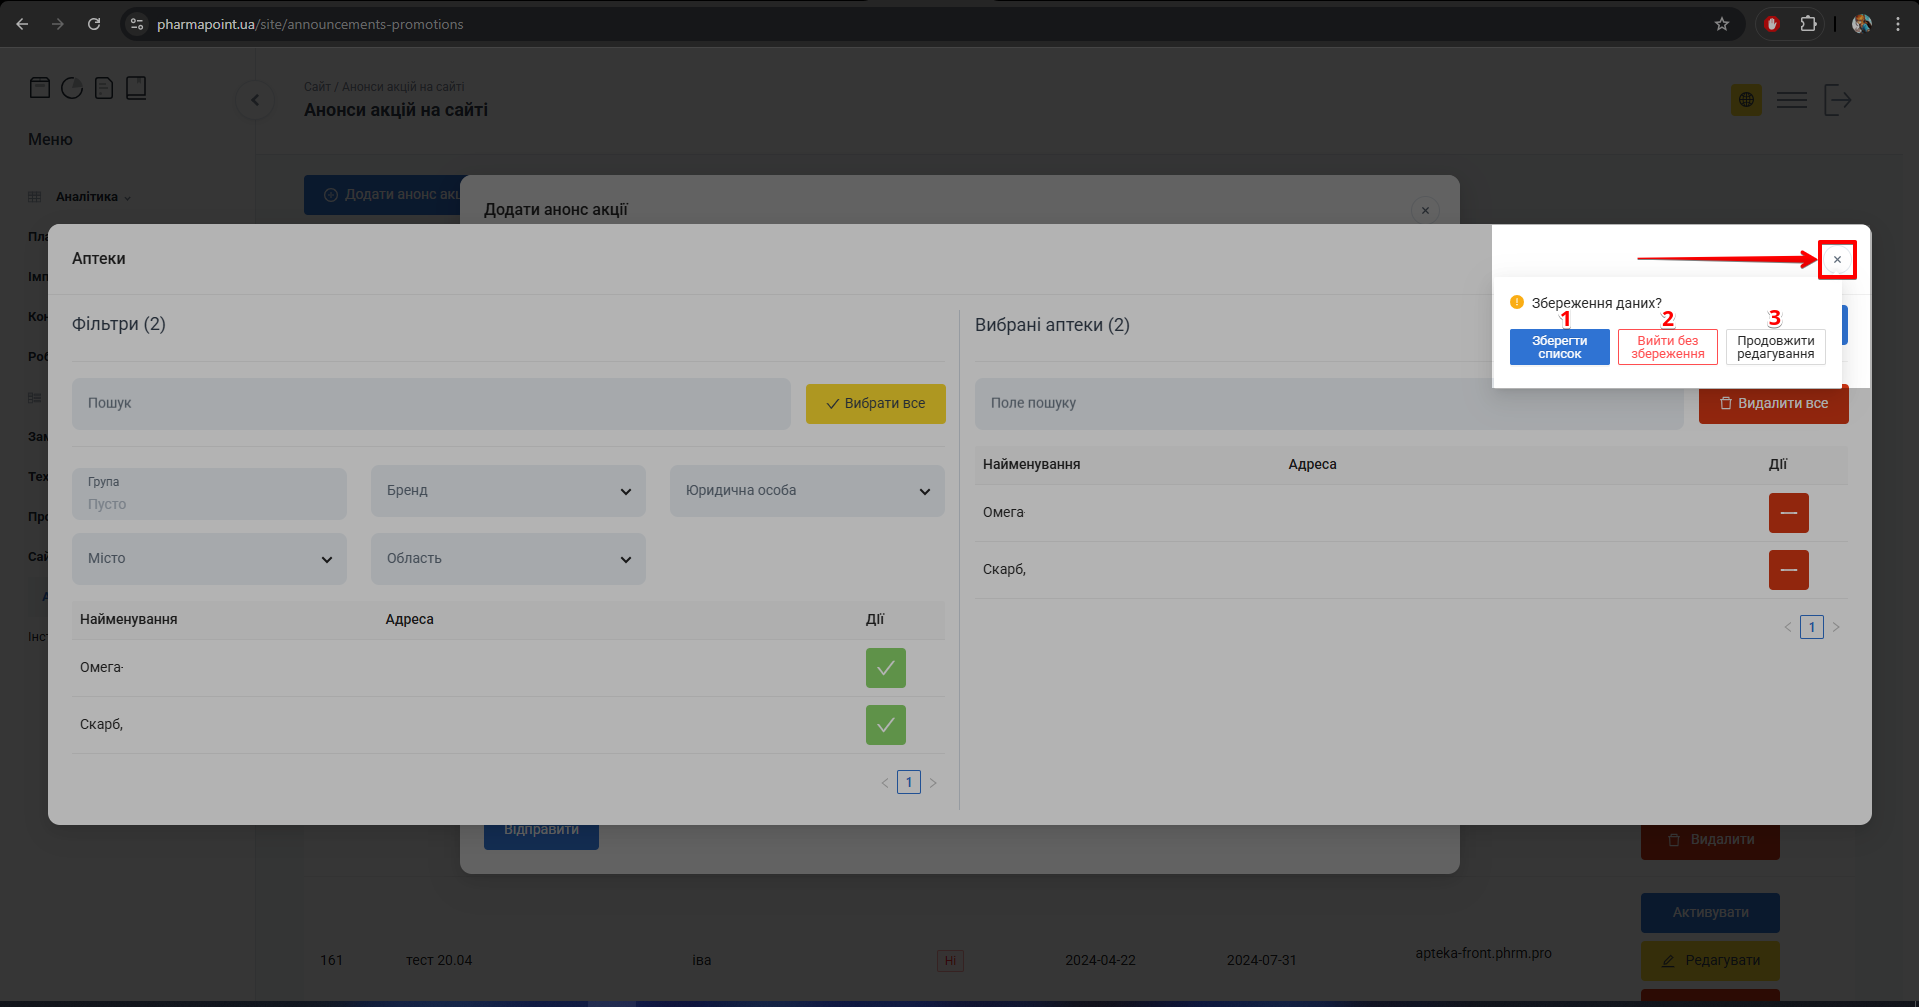
Task: Open the Юридична особа dropdown
Action: coord(807,491)
